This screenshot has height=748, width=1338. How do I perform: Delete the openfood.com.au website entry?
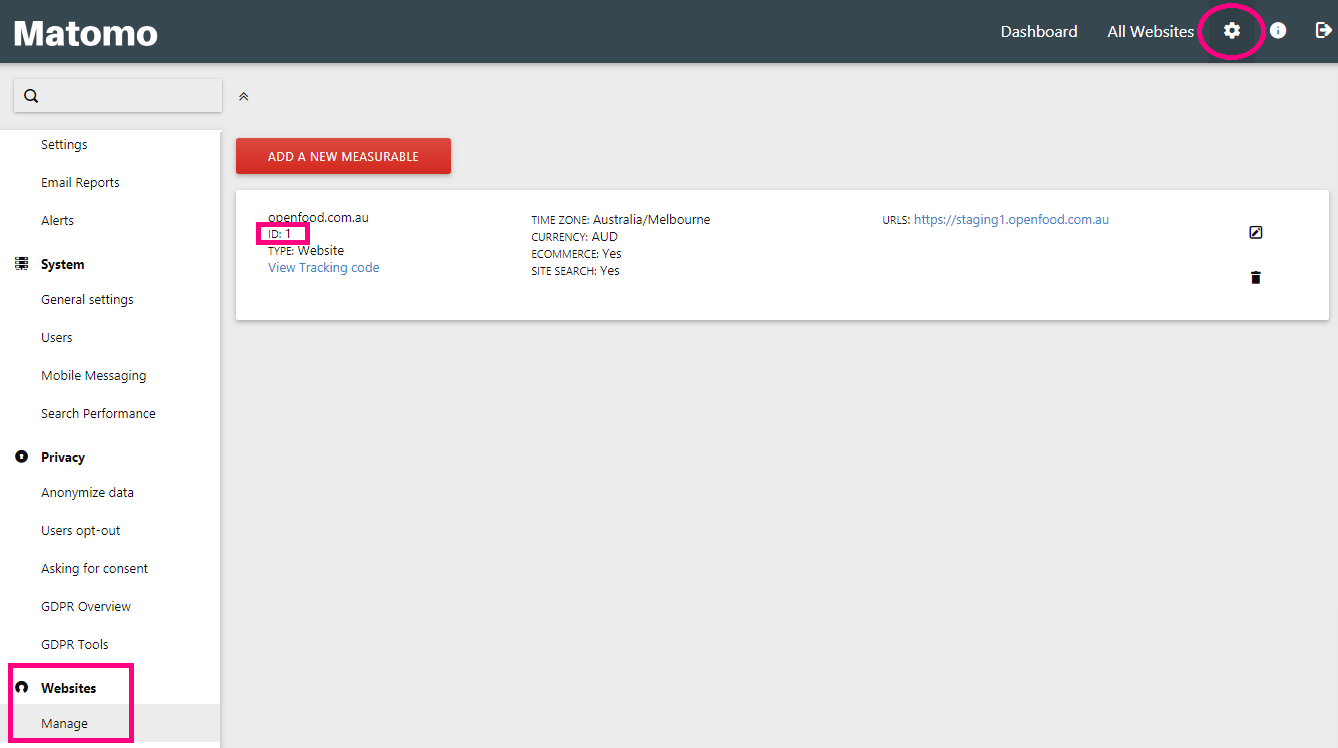[1256, 277]
